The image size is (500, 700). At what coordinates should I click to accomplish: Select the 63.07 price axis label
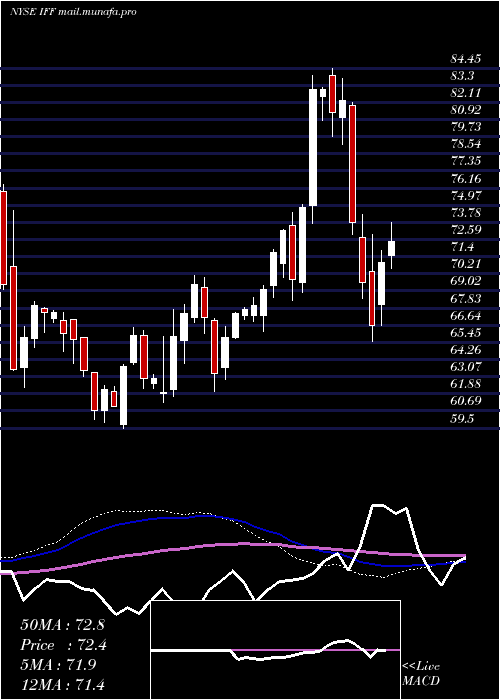465,367
